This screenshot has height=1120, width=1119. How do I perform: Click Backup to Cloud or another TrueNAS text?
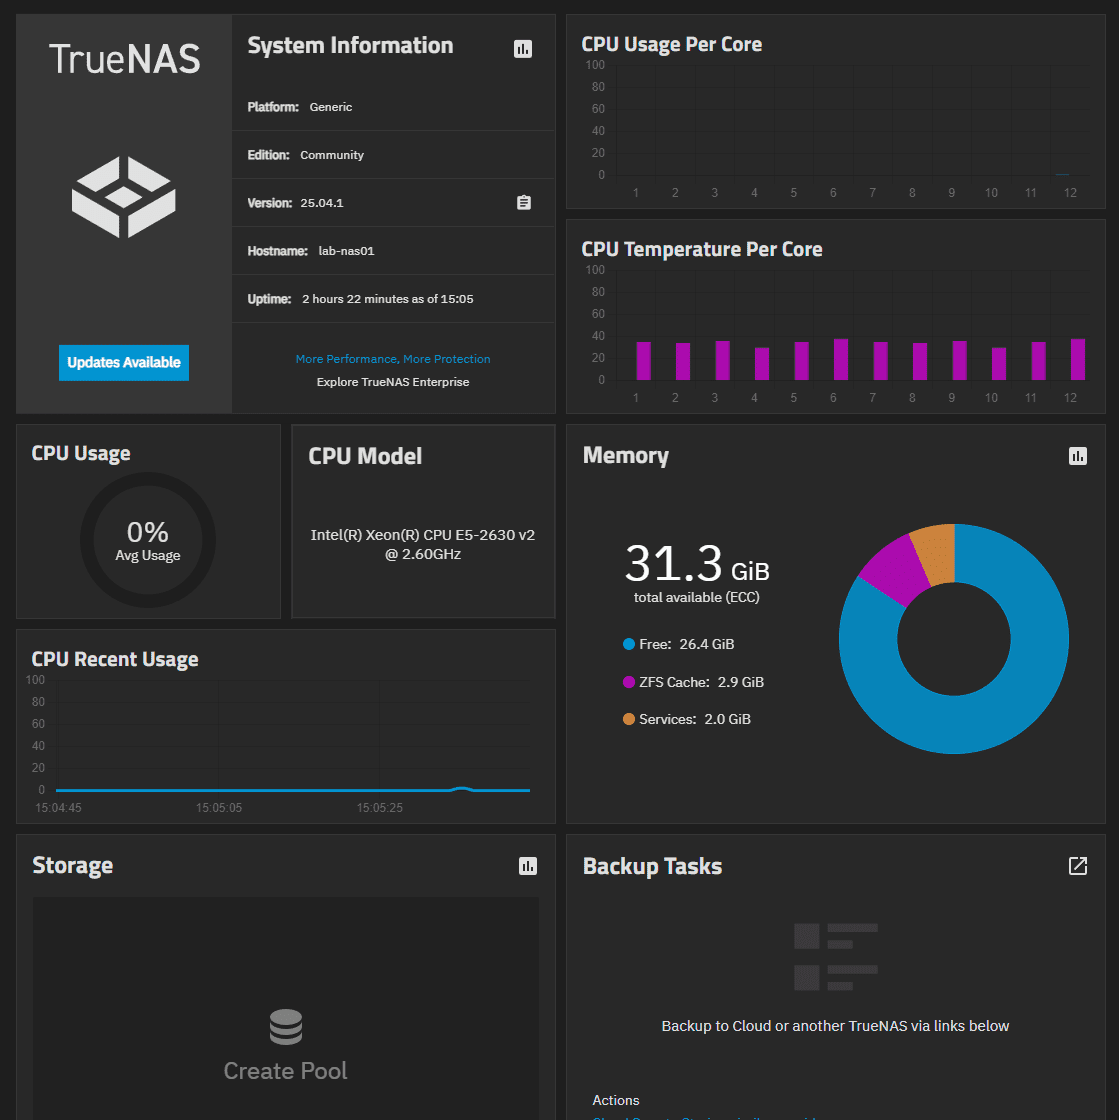point(836,1026)
